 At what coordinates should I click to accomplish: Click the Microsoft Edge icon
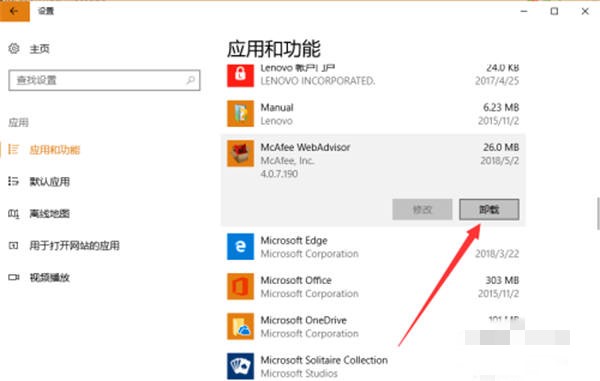coord(240,247)
